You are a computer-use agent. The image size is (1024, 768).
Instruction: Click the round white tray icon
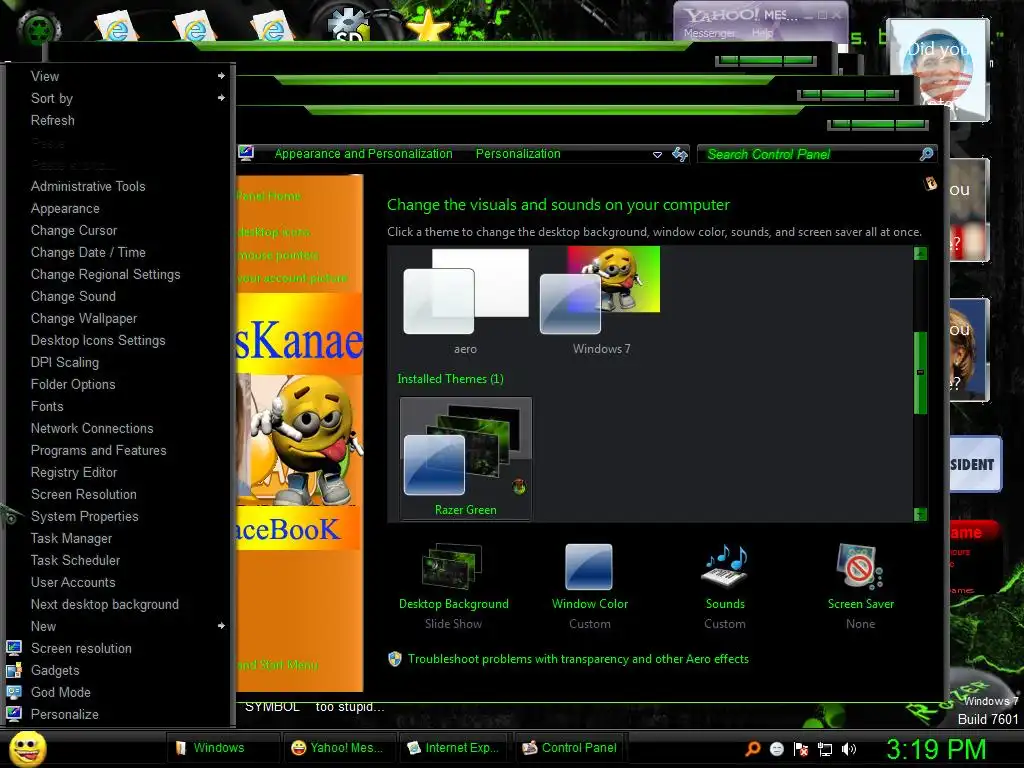776,749
